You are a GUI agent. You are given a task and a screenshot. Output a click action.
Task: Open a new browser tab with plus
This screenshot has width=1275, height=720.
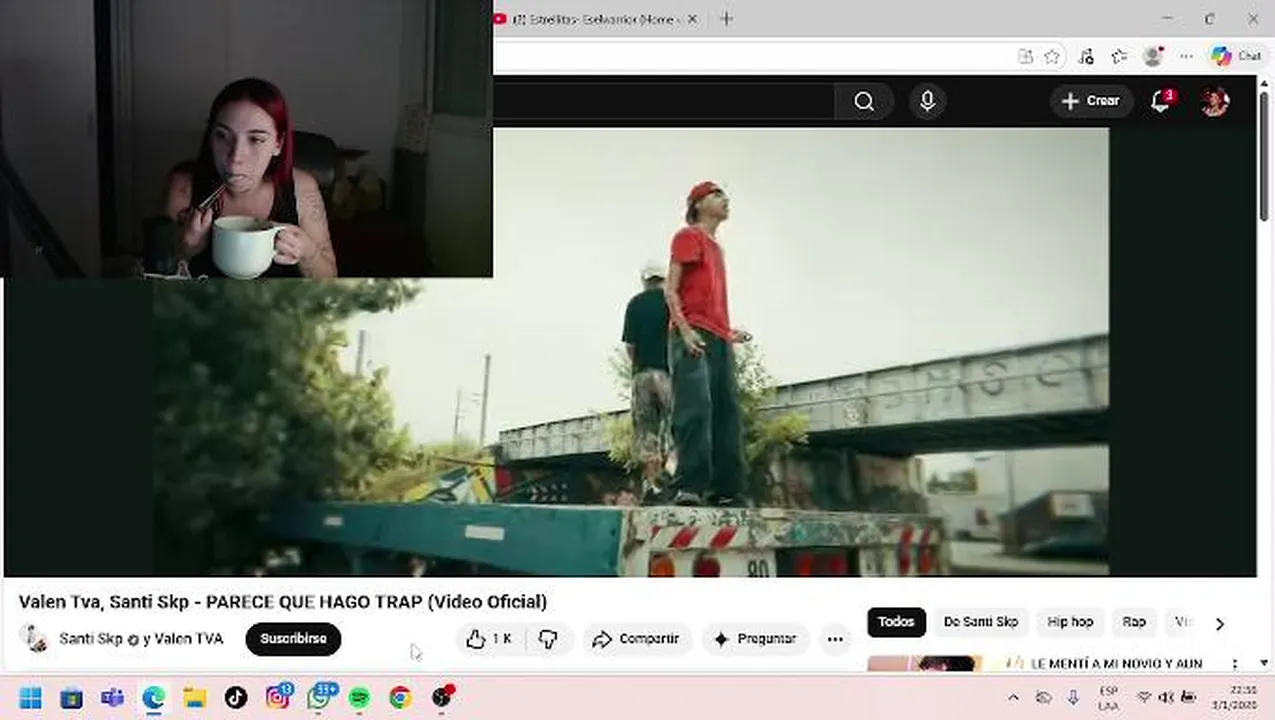click(726, 19)
